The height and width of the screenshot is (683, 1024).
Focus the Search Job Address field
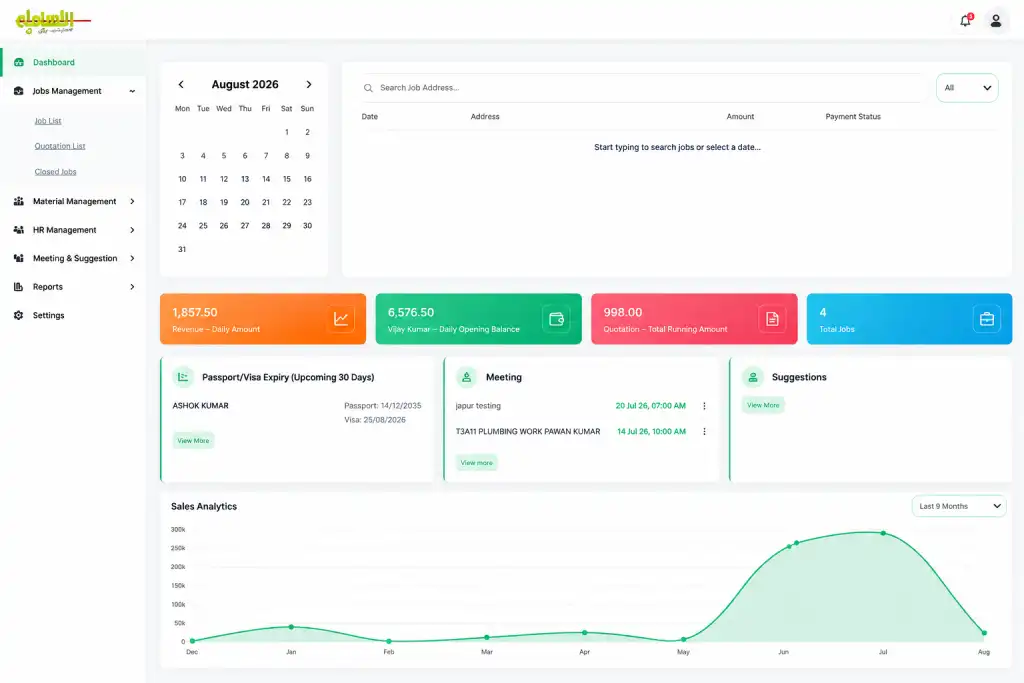tap(644, 87)
